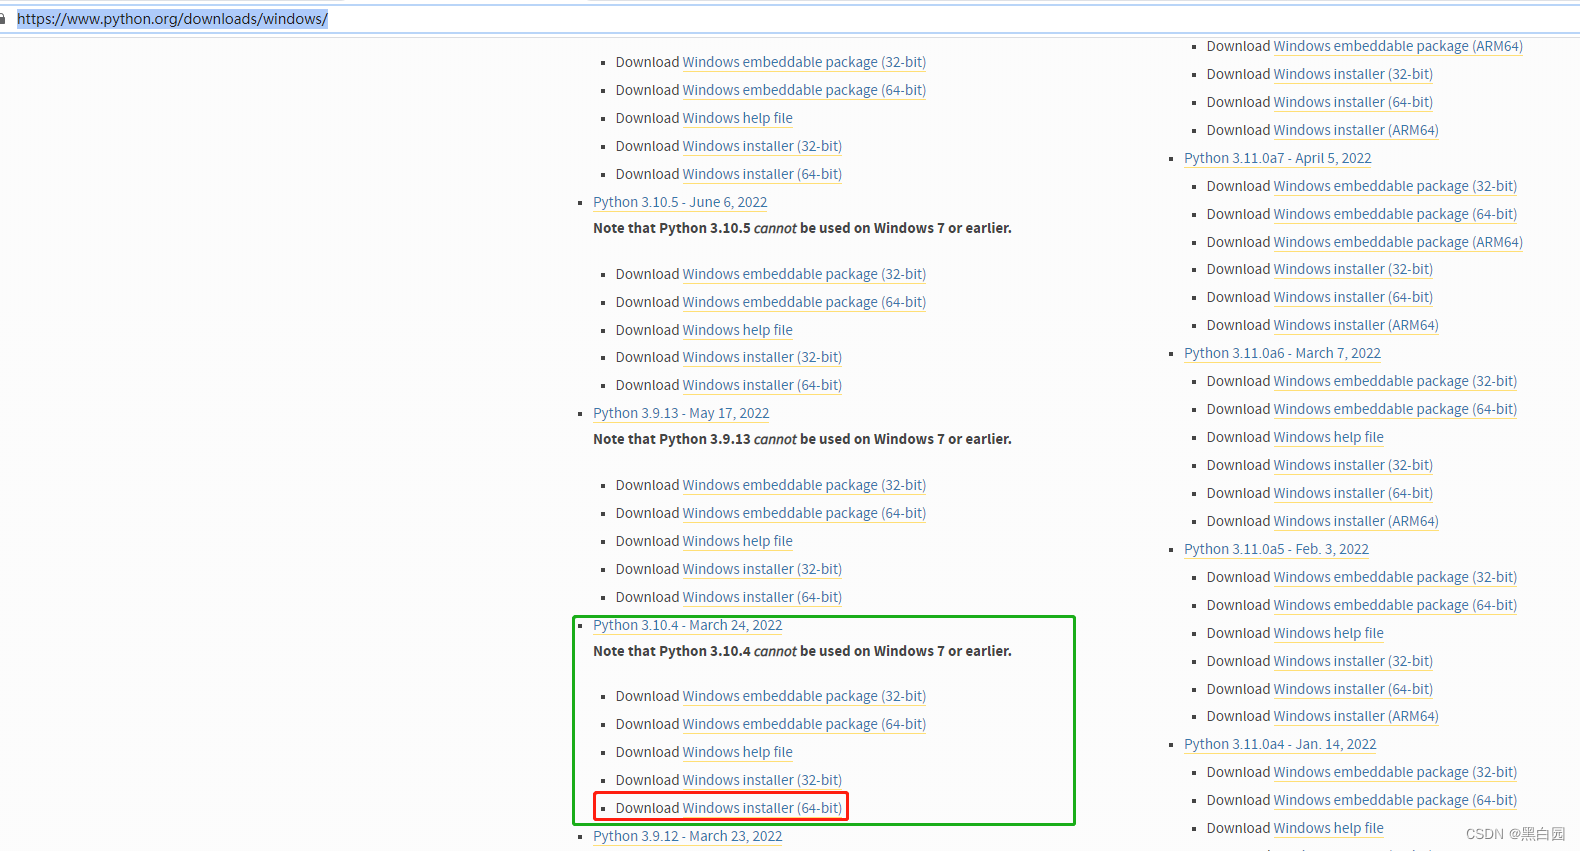Click the note 'Python 3.10.5 cannot be used on Windows 7'

point(802,228)
